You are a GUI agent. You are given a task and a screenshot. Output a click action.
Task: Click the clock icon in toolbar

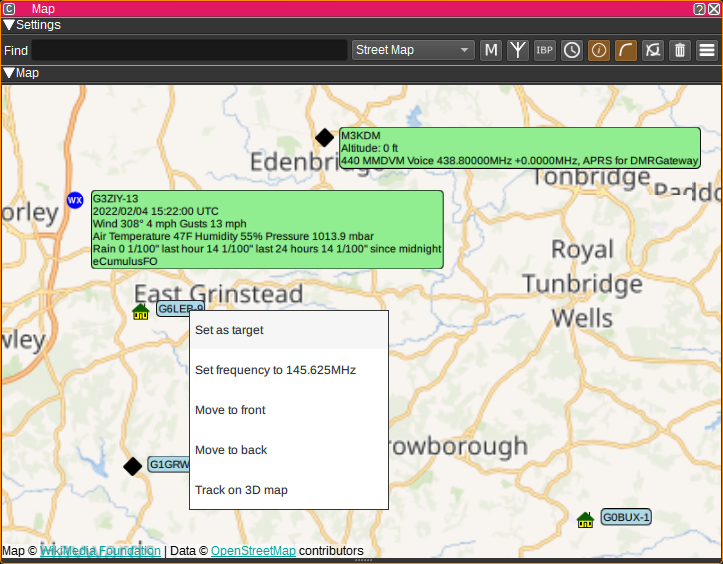pyautogui.click(x=572, y=50)
